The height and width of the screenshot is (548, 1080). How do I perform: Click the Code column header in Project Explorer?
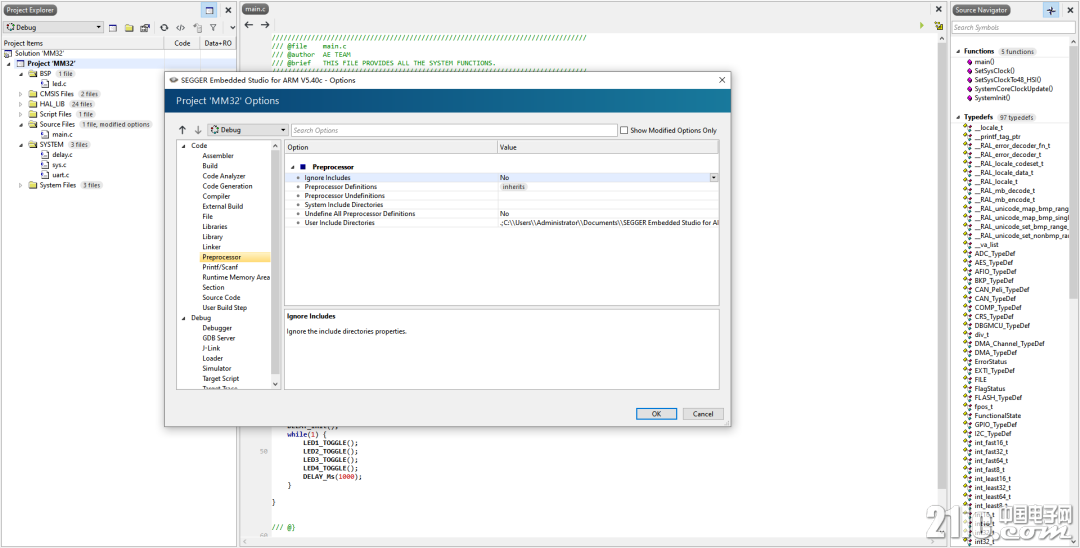[182, 43]
